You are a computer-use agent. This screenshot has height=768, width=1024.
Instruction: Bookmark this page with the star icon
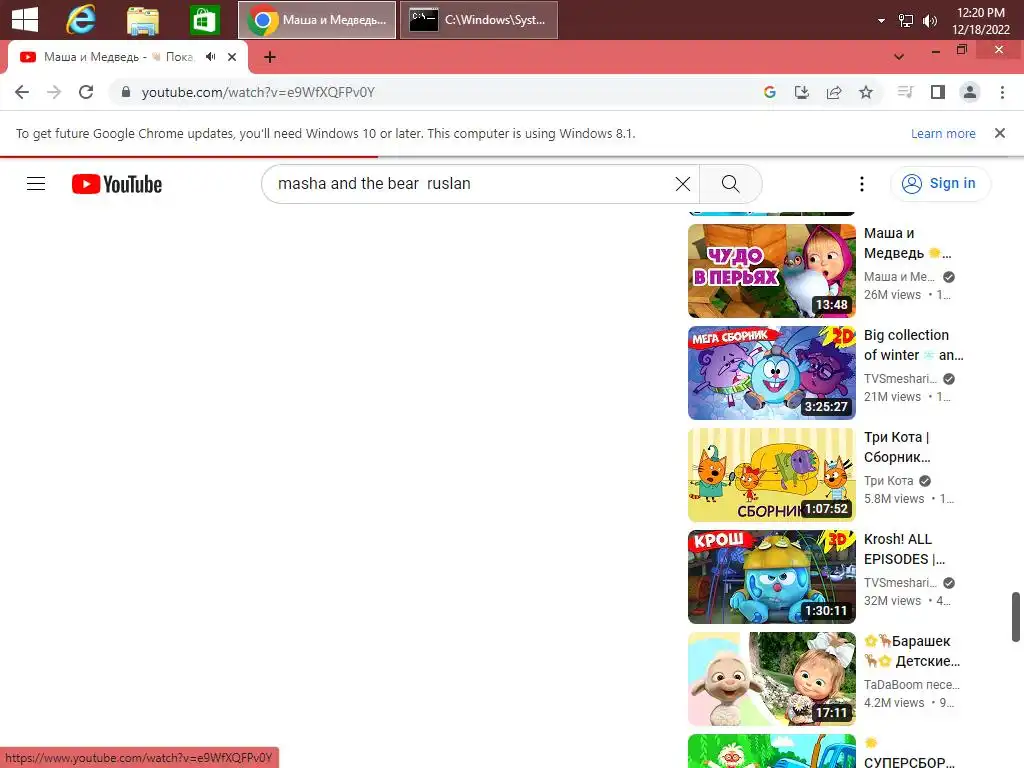[866, 92]
